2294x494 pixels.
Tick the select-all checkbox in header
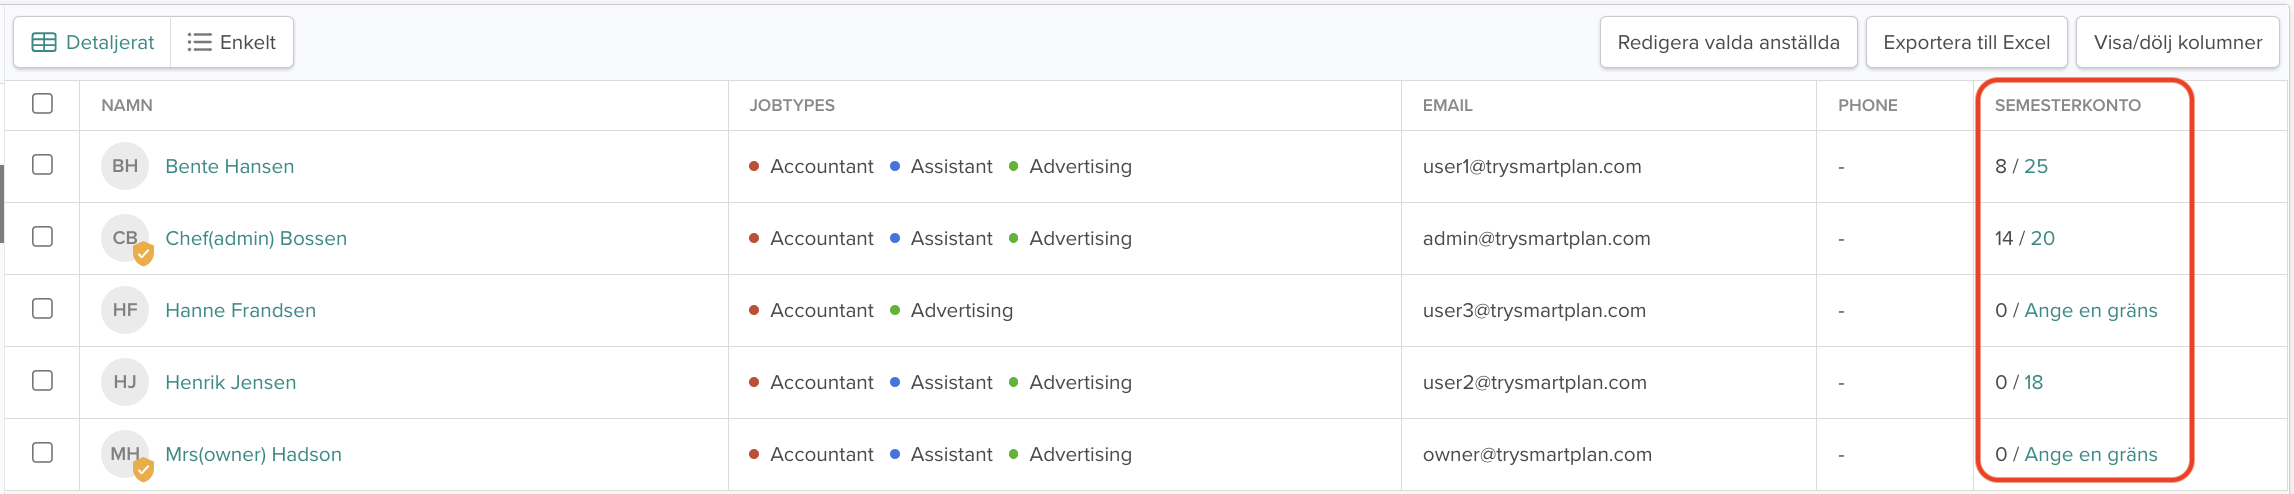coord(42,104)
